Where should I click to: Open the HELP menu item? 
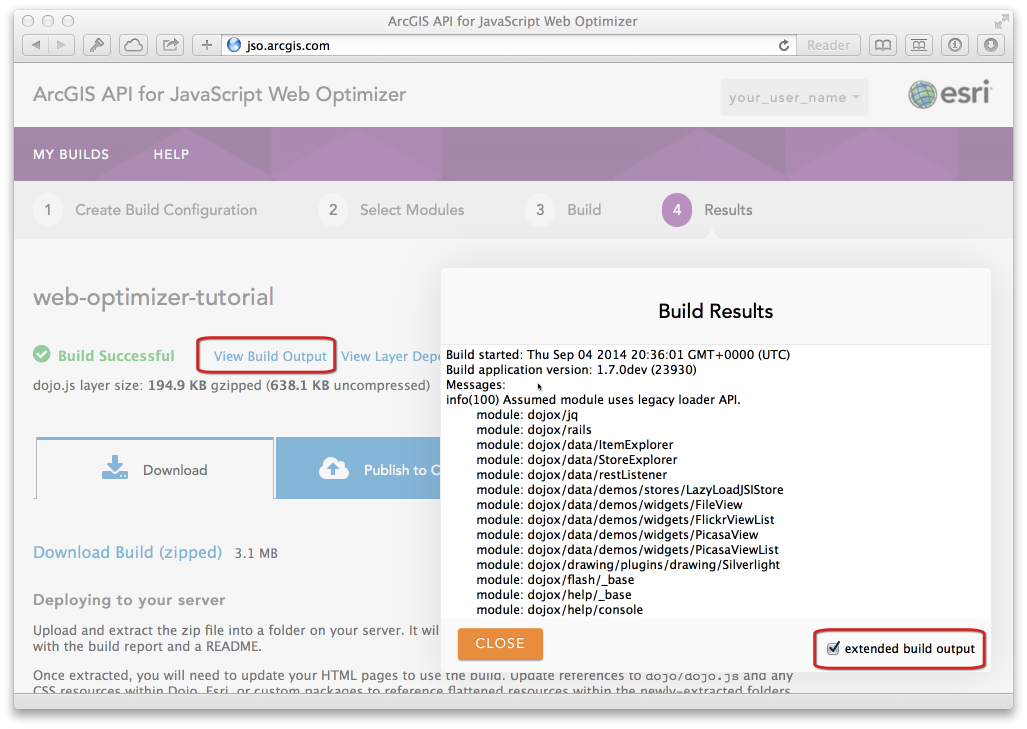point(171,154)
